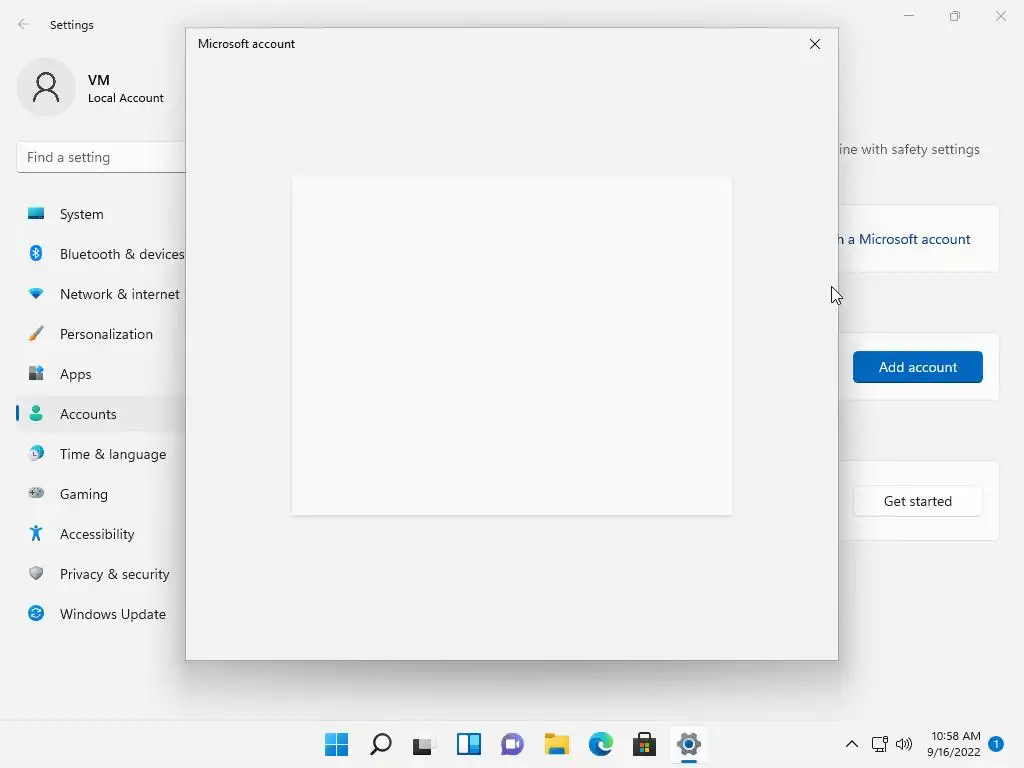This screenshot has height=768, width=1024.
Task: Restore down the Settings window
Action: 955,16
